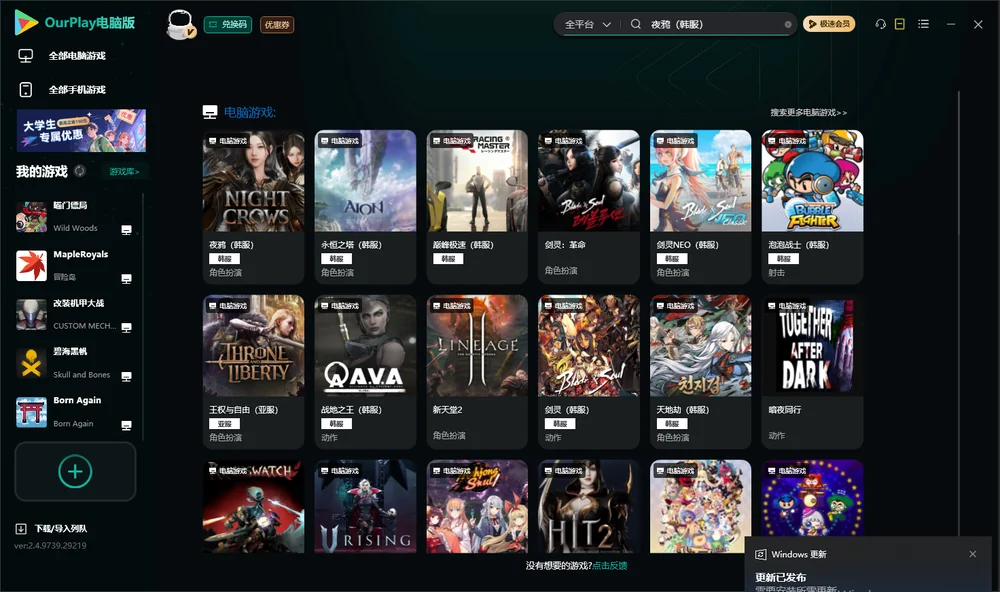1000x592 pixels.
Task: Click the 兑换码 redeem code button
Action: (228, 24)
